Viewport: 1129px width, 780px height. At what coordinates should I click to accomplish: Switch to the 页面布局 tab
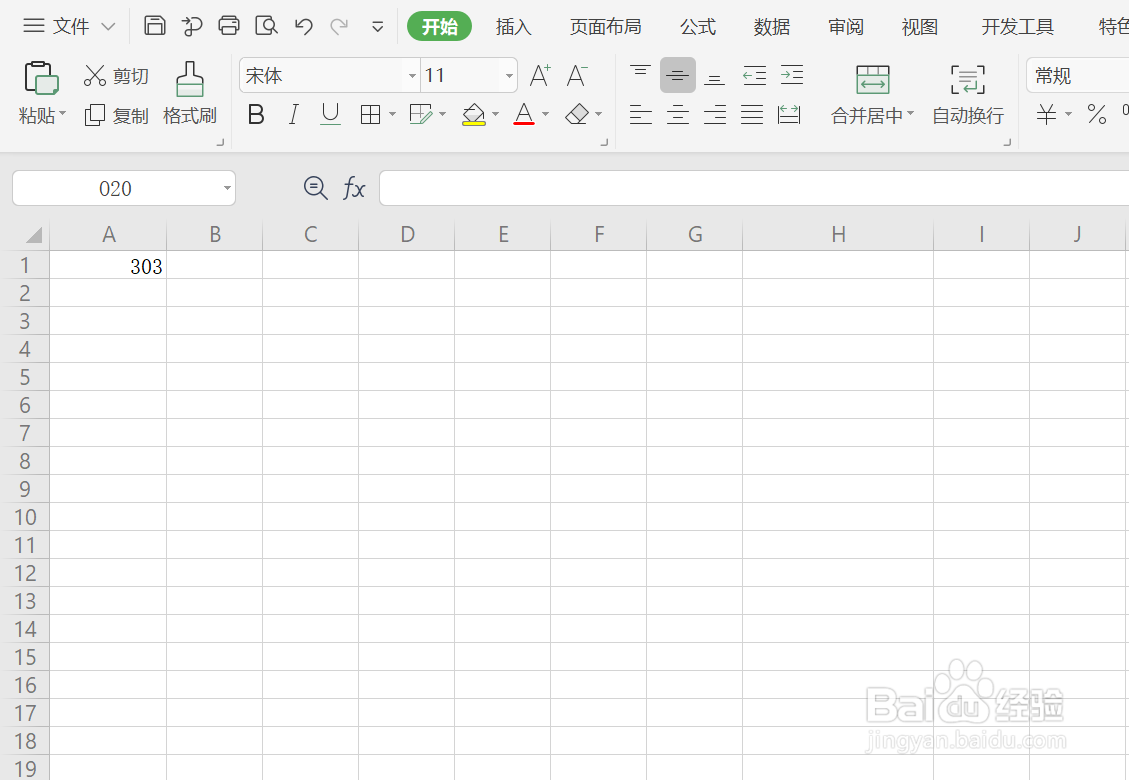point(606,27)
